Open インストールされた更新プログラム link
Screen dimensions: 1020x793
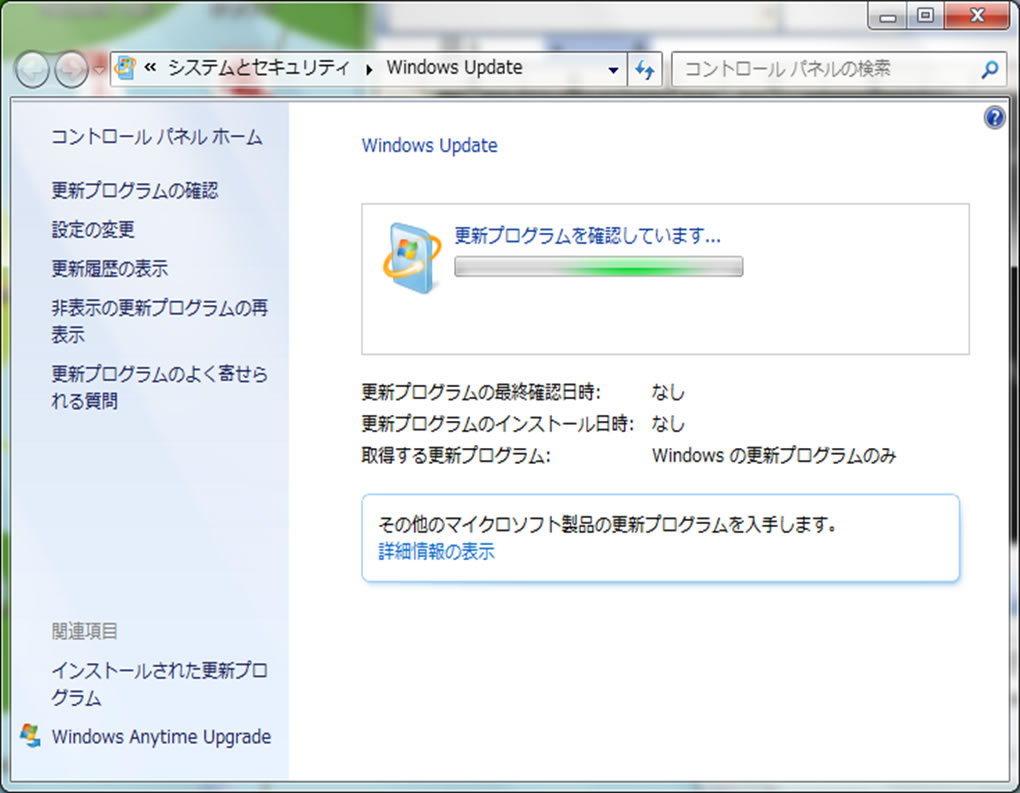click(159, 684)
